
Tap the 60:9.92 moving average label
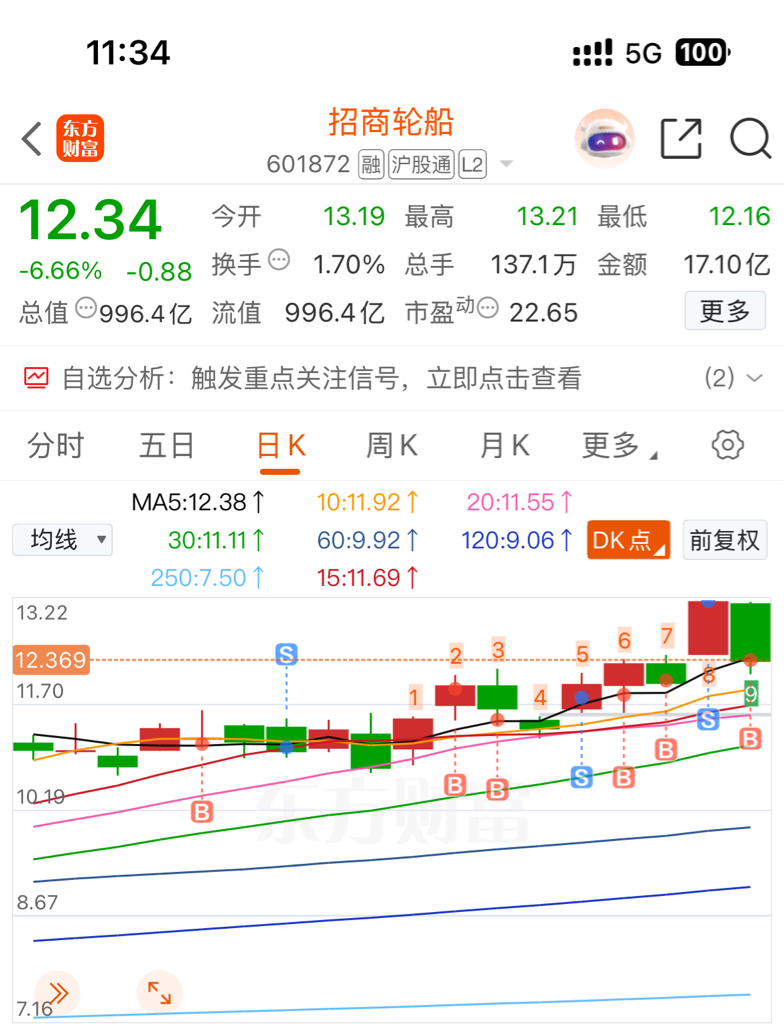[367, 540]
